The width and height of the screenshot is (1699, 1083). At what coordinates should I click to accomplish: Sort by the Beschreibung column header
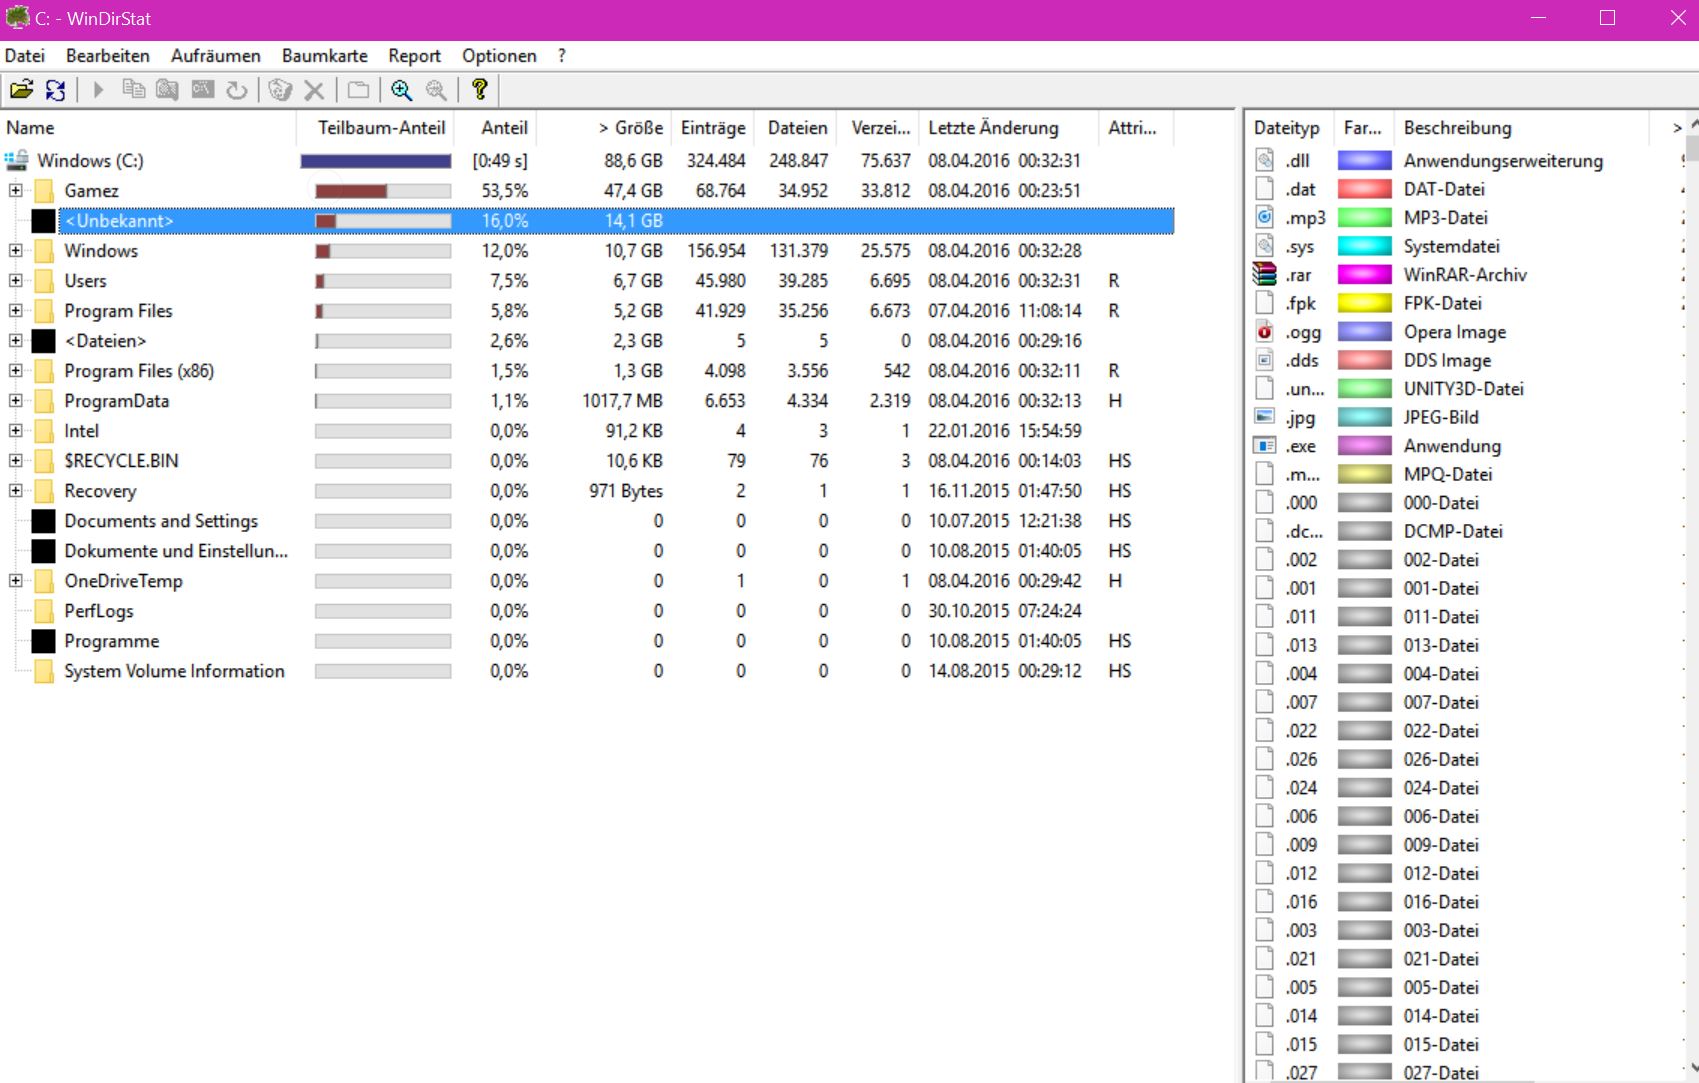click(1520, 128)
